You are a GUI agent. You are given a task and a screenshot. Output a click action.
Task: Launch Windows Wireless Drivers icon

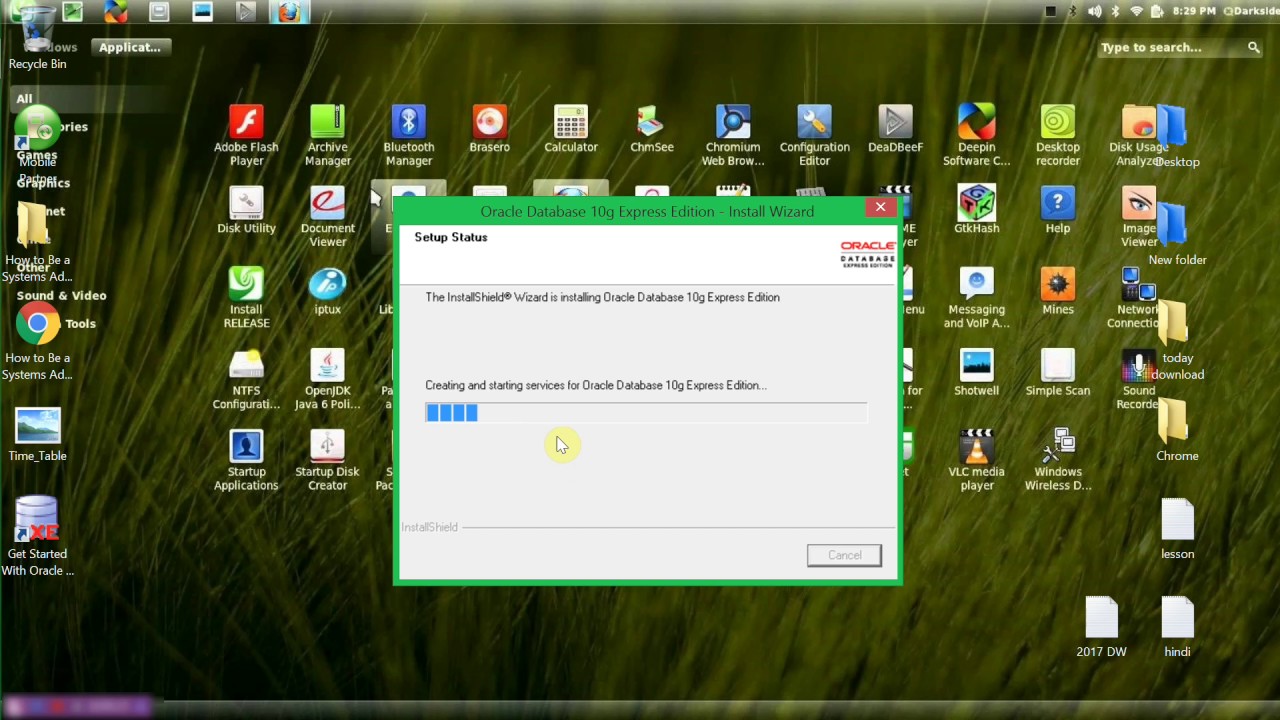(1057, 446)
